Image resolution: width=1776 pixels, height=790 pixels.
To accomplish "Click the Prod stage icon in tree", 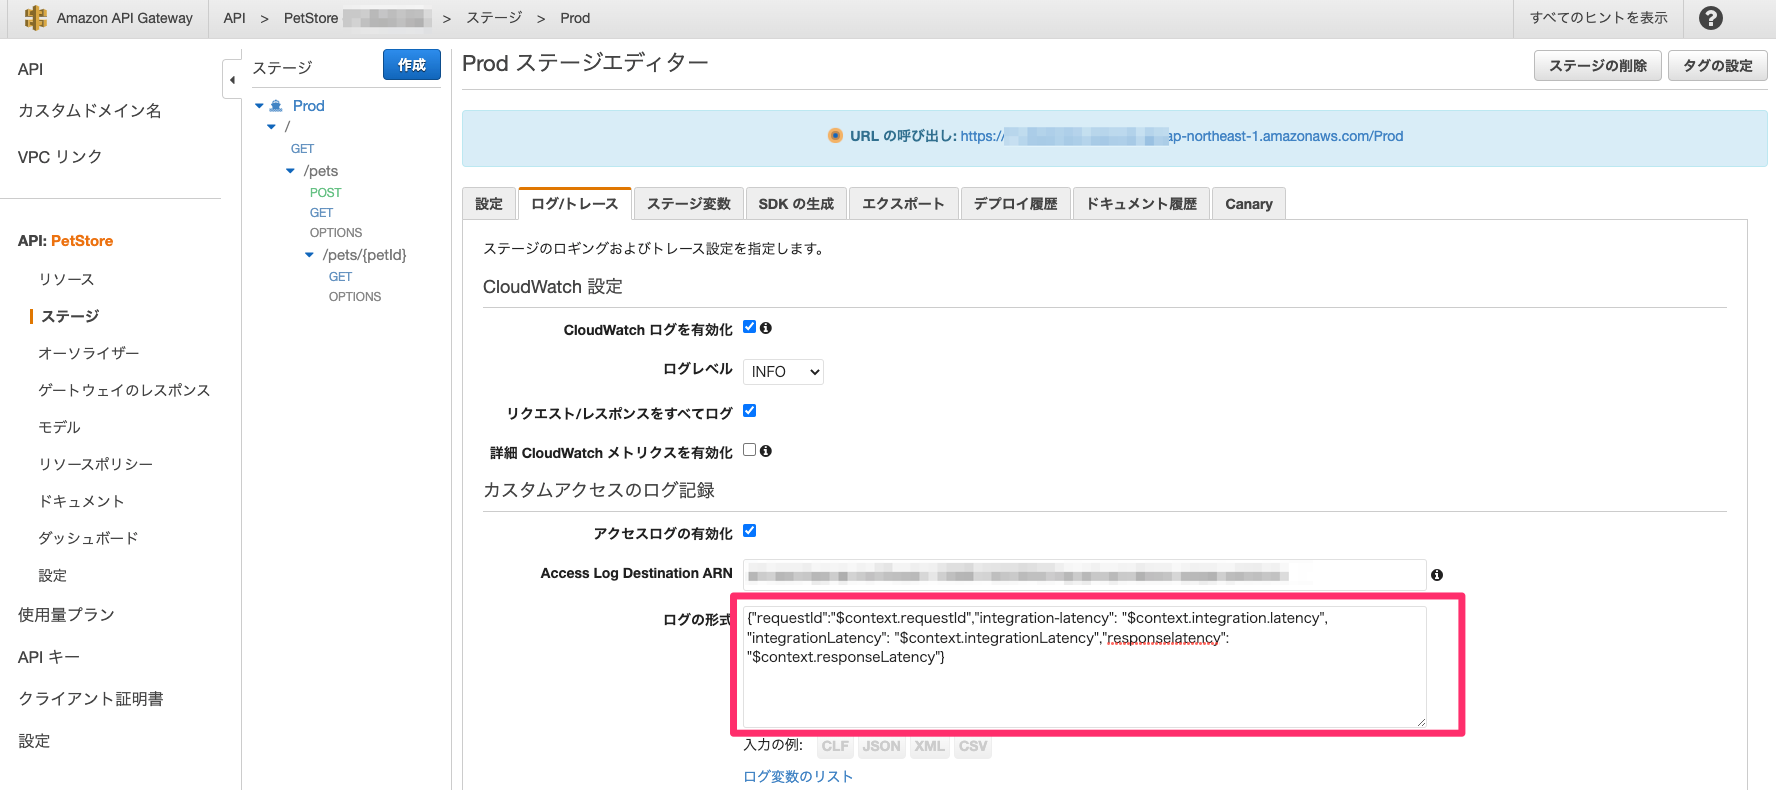I will [276, 106].
